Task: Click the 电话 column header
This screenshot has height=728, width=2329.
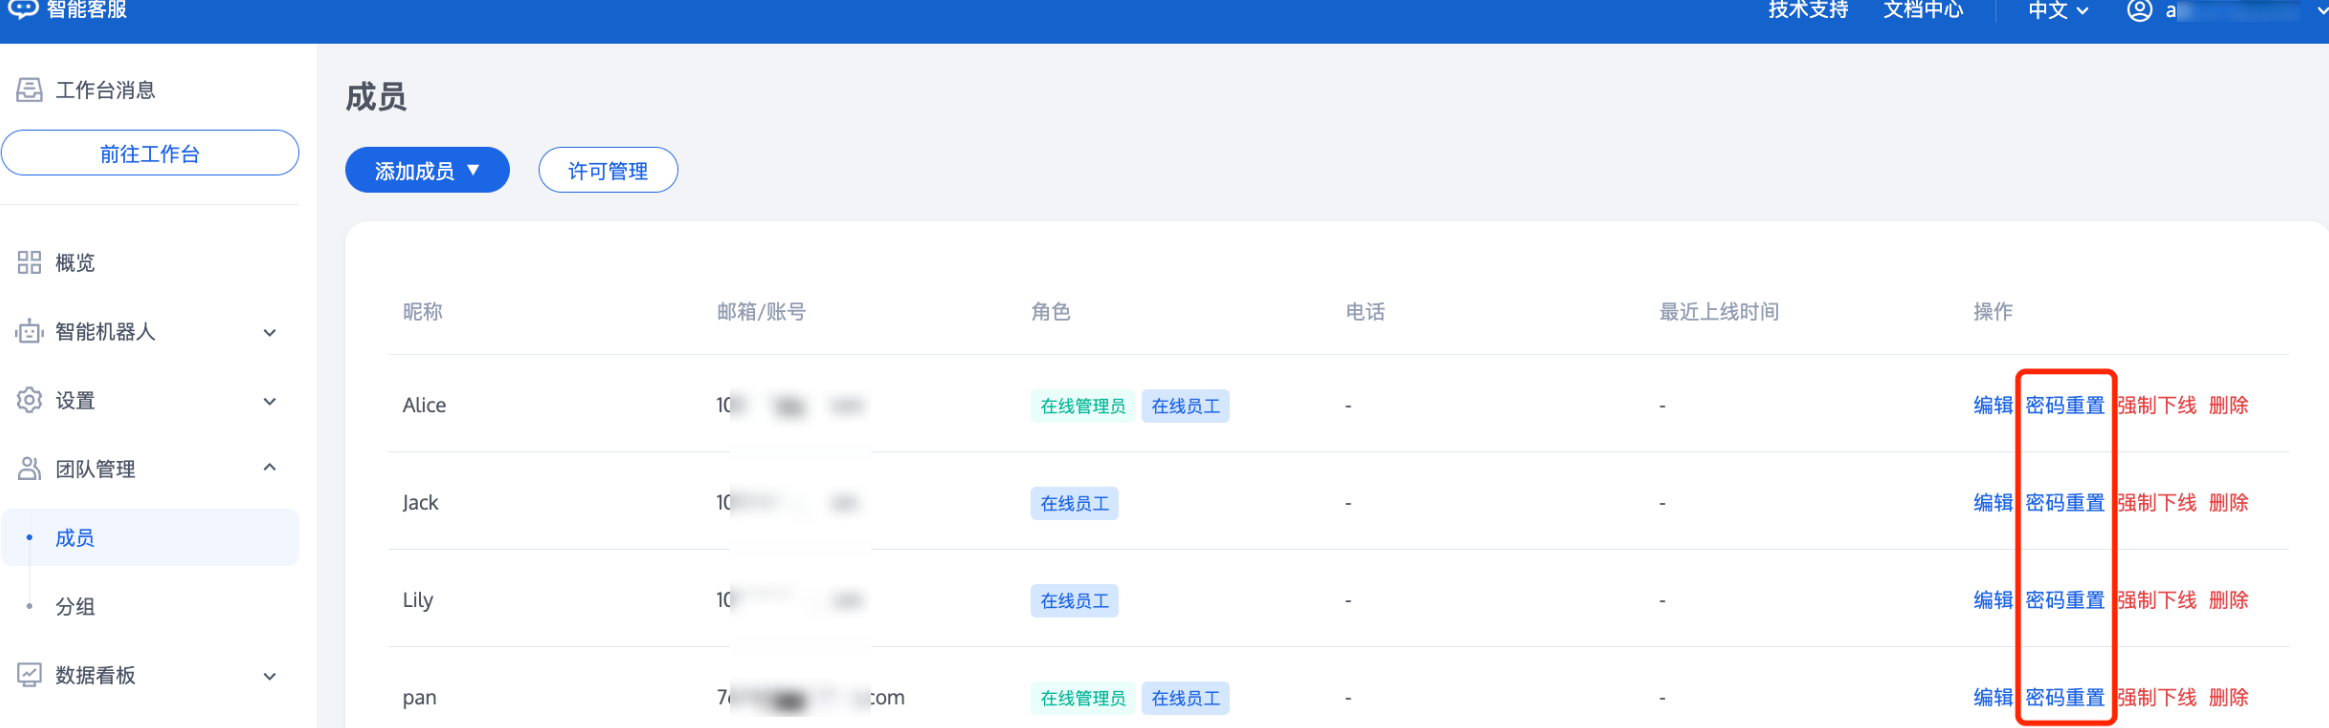Action: tap(1365, 312)
